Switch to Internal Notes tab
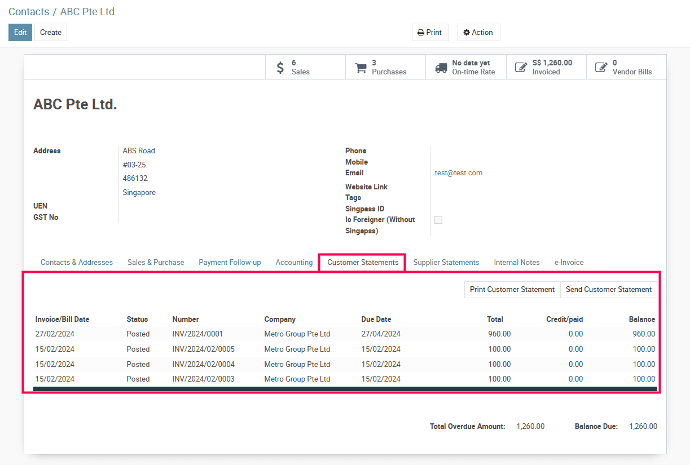The width and height of the screenshot is (690, 465). coord(517,262)
